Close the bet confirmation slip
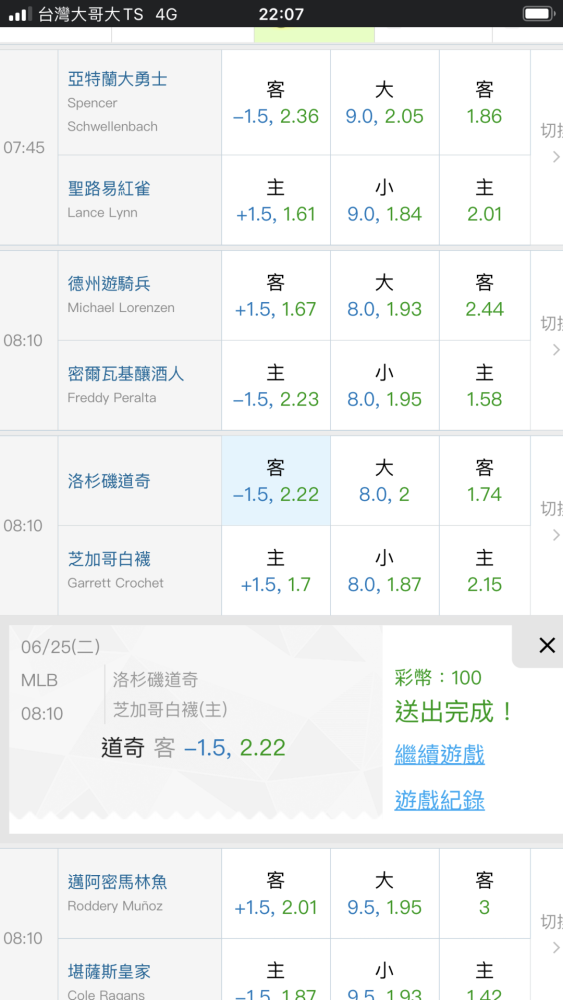Screen dimensions: 563x1000 tap(546, 645)
